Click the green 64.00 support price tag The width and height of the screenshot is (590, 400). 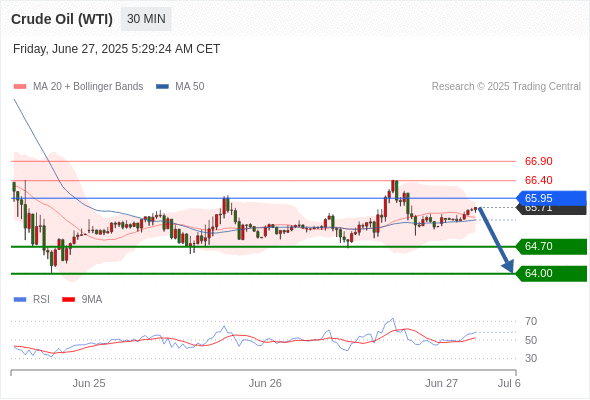(551, 274)
